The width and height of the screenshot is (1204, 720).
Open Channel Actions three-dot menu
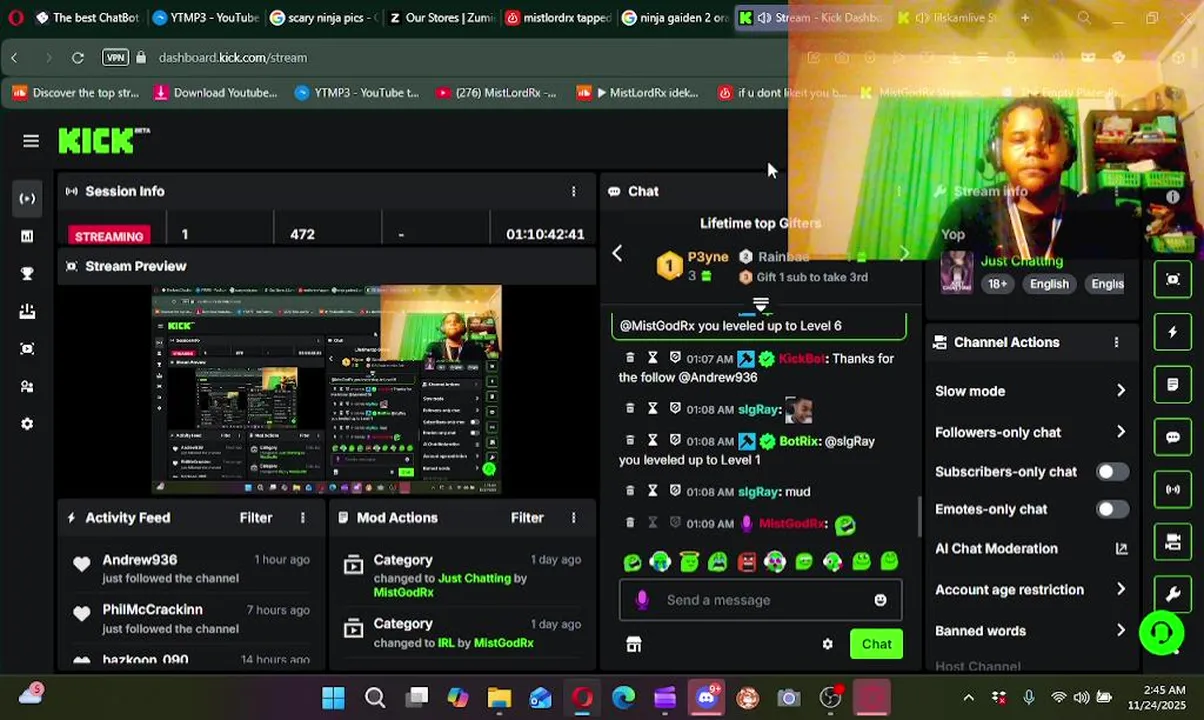pos(1116,342)
